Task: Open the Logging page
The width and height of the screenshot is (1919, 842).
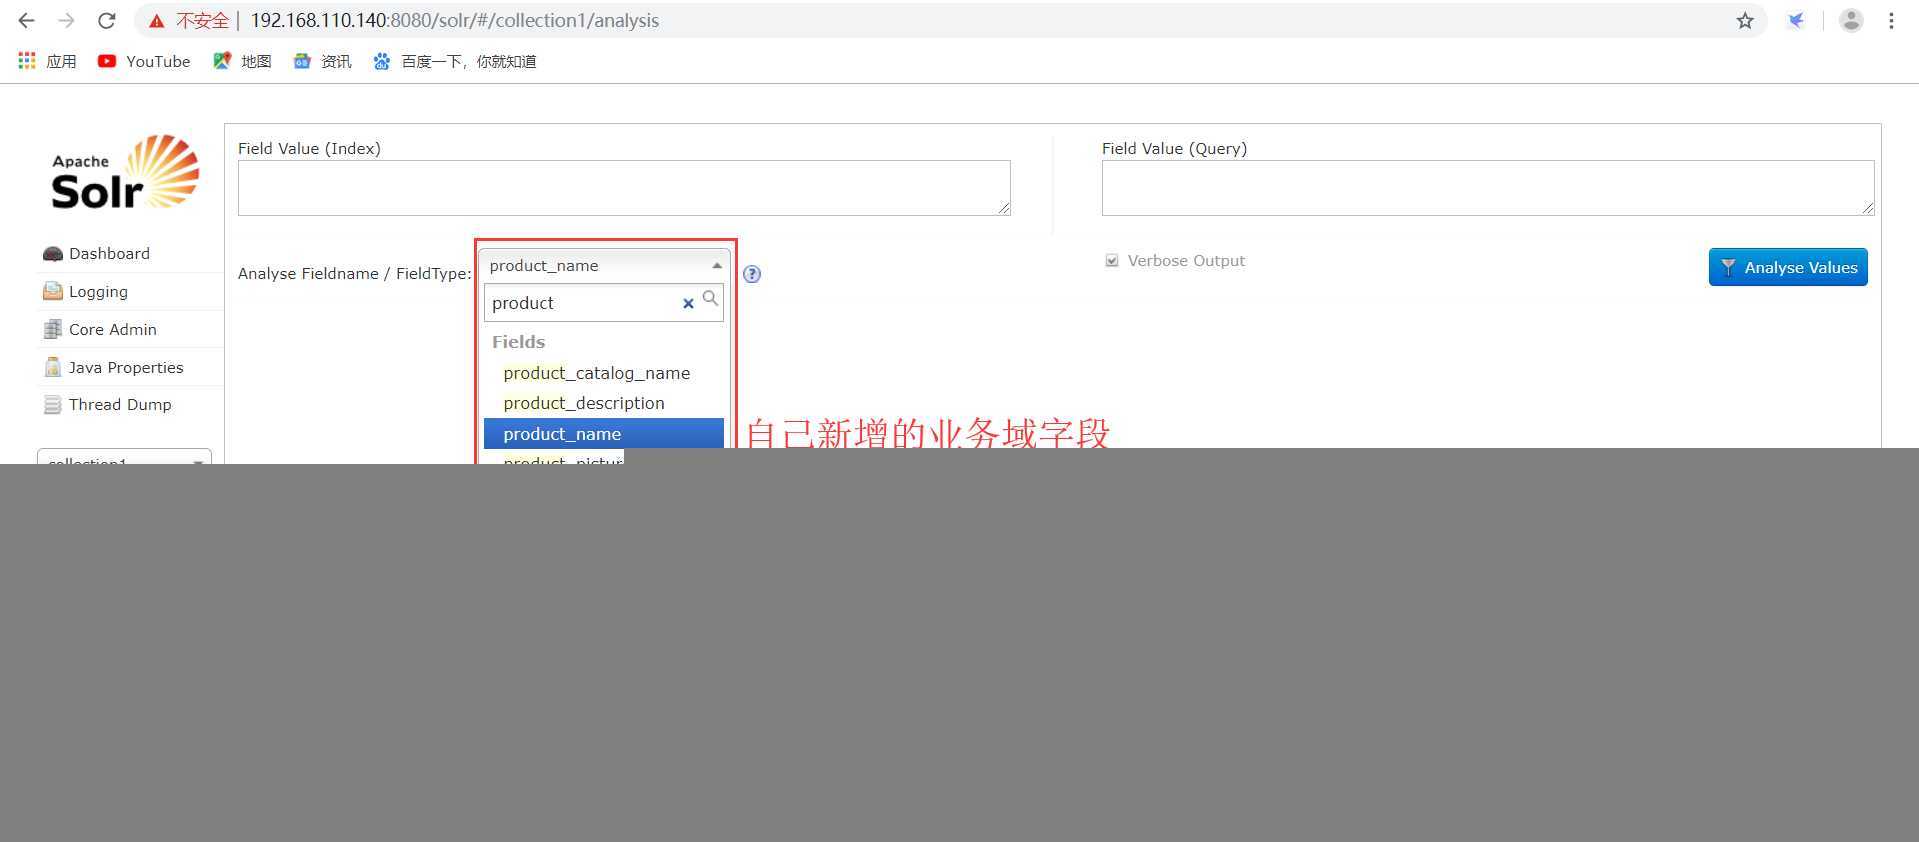Action: (98, 292)
